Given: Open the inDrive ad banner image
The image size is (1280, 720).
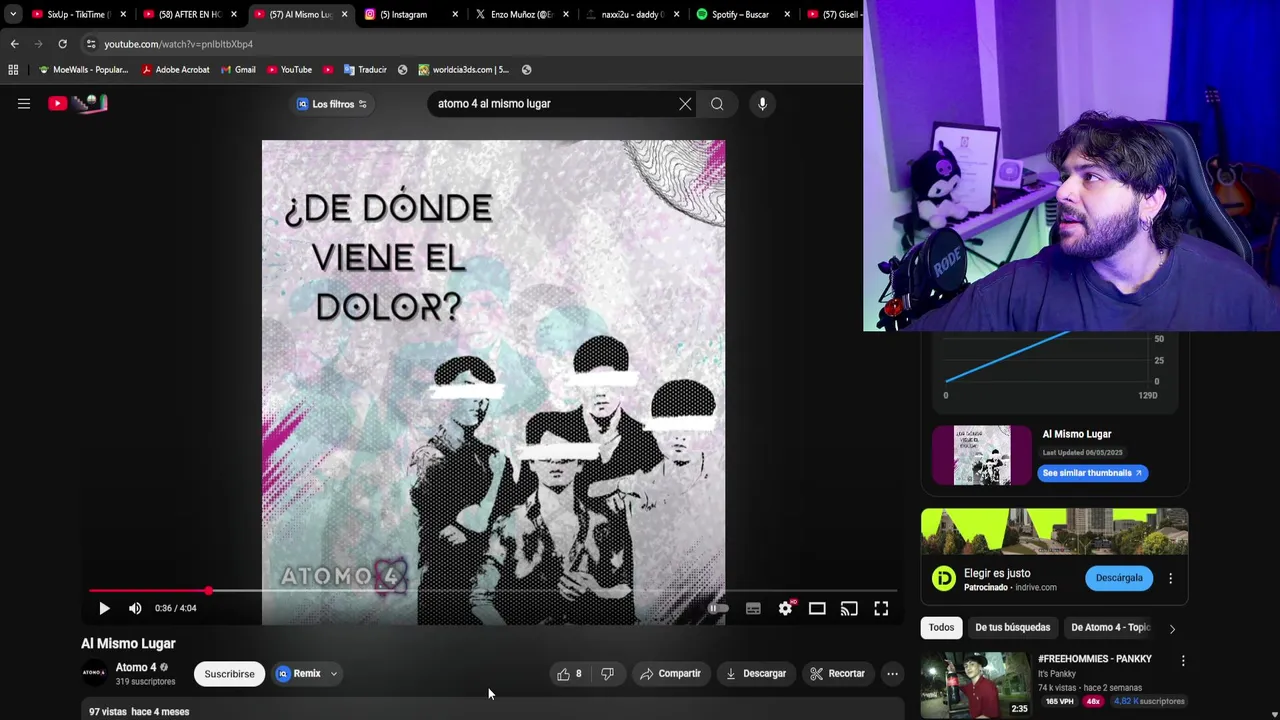Looking at the screenshot, I should click(1054, 531).
